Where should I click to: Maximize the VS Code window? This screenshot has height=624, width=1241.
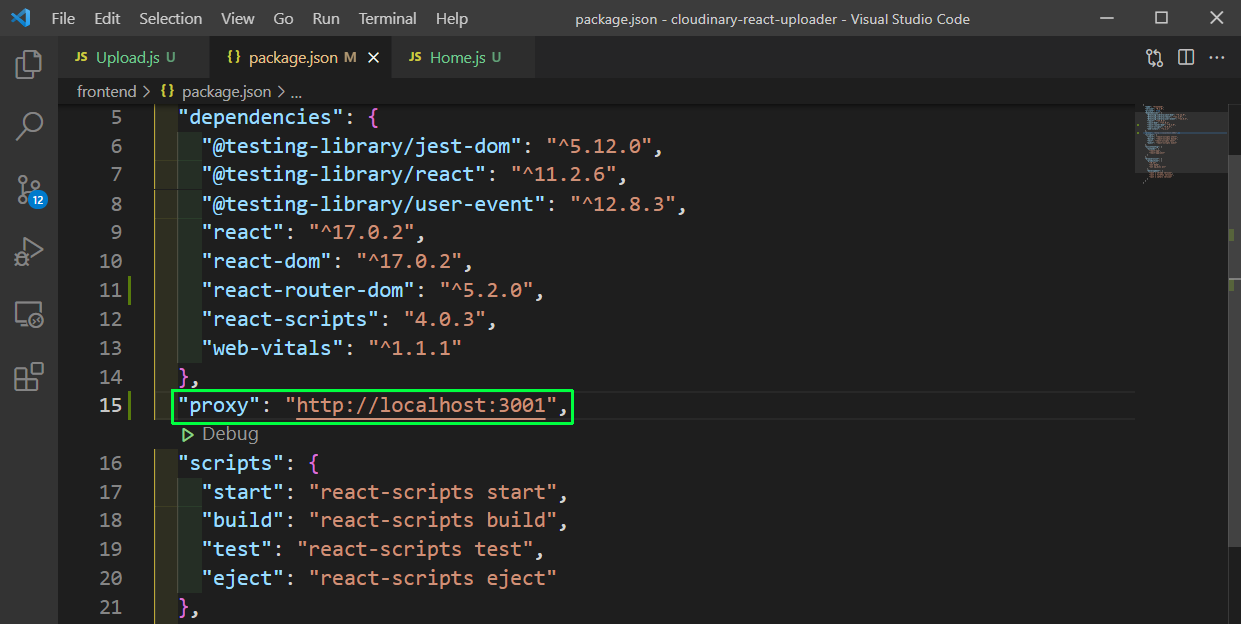(1160, 18)
